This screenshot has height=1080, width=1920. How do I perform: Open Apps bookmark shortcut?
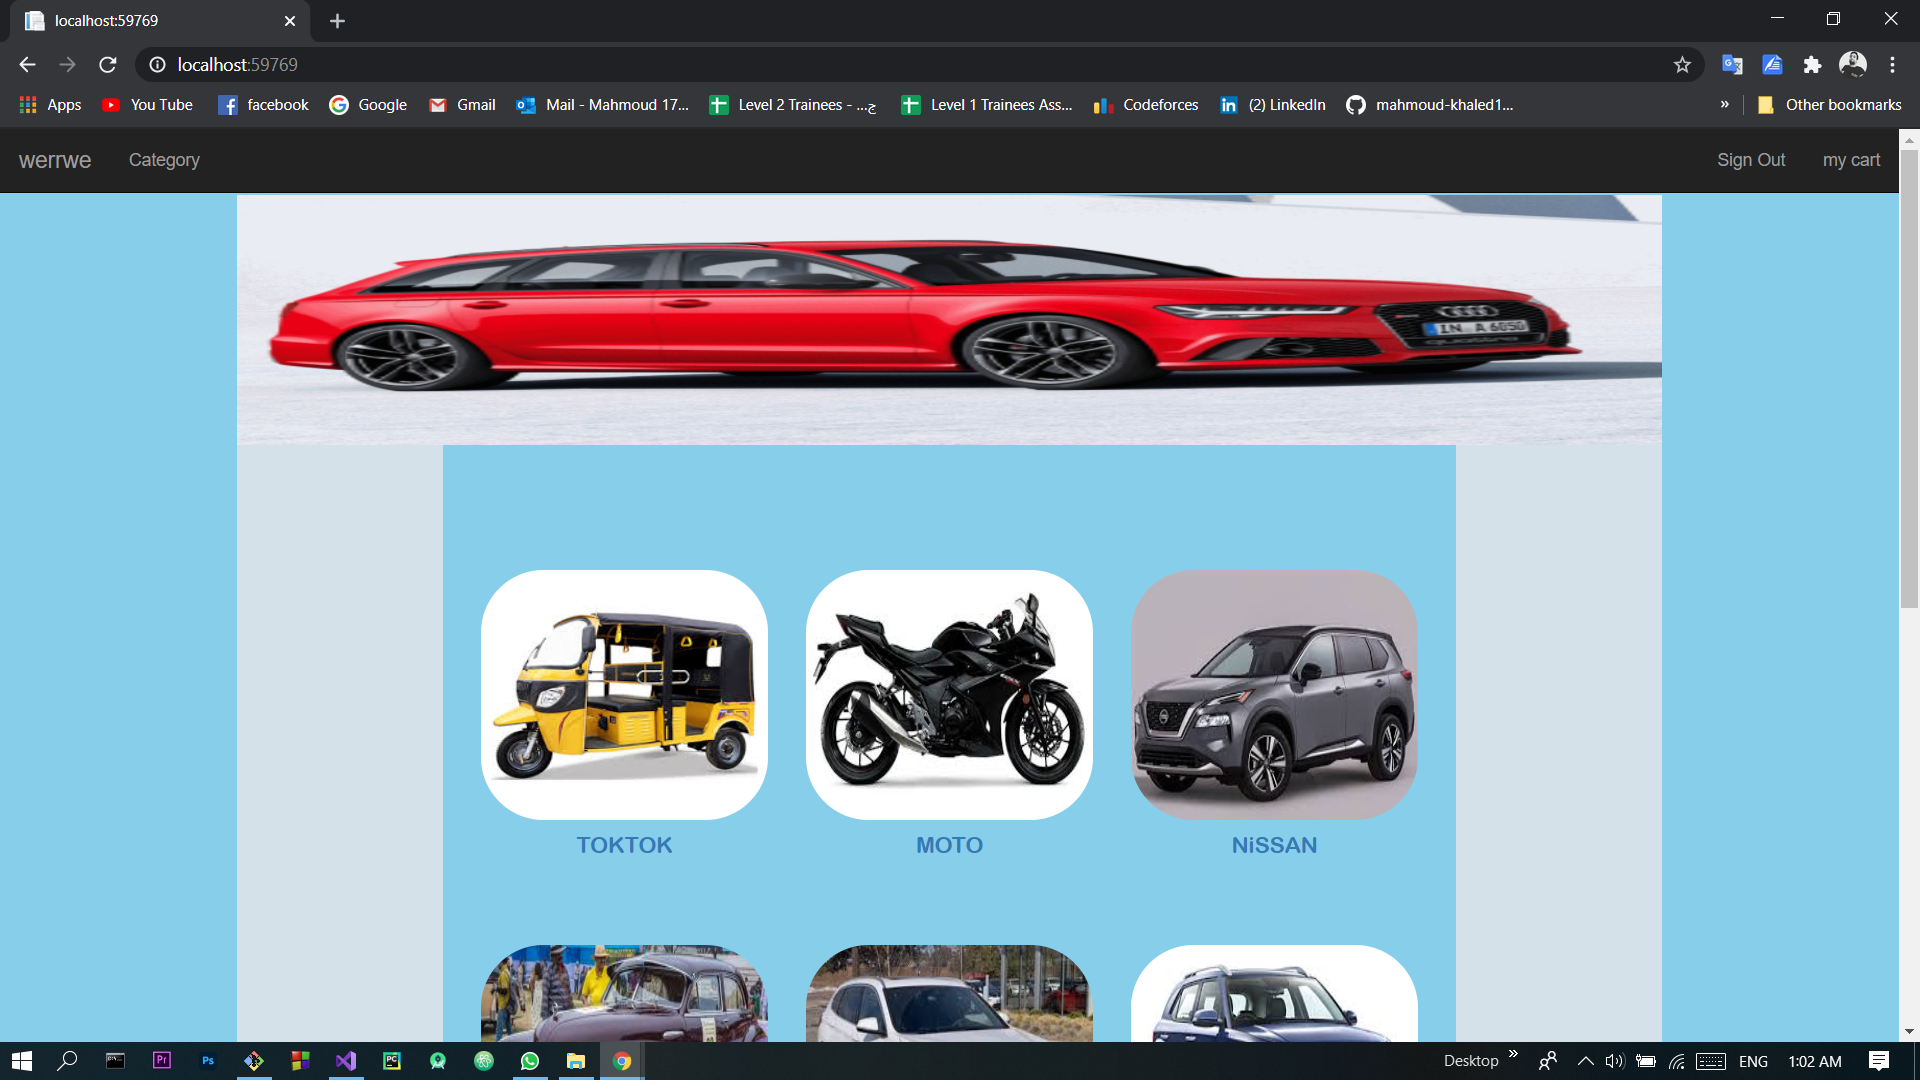click(x=50, y=105)
